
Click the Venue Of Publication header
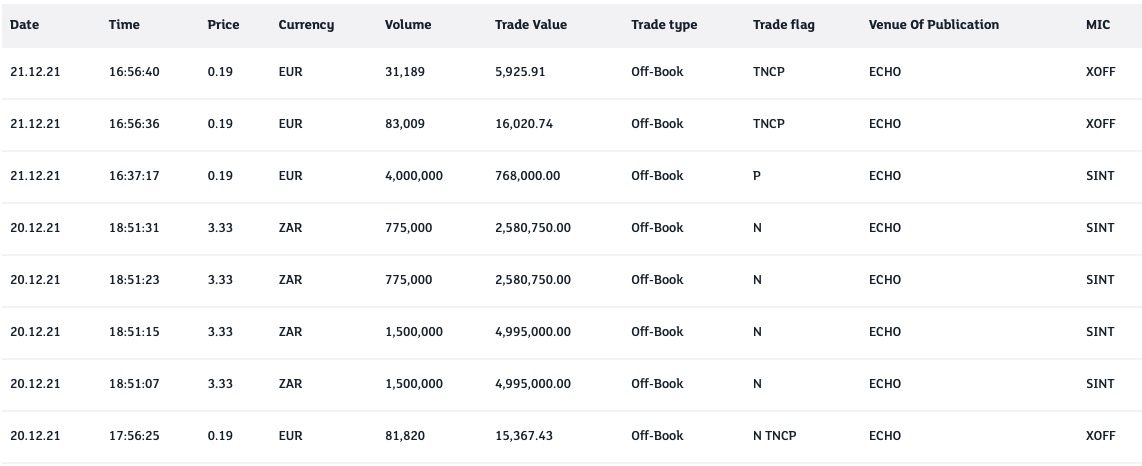tap(933, 25)
